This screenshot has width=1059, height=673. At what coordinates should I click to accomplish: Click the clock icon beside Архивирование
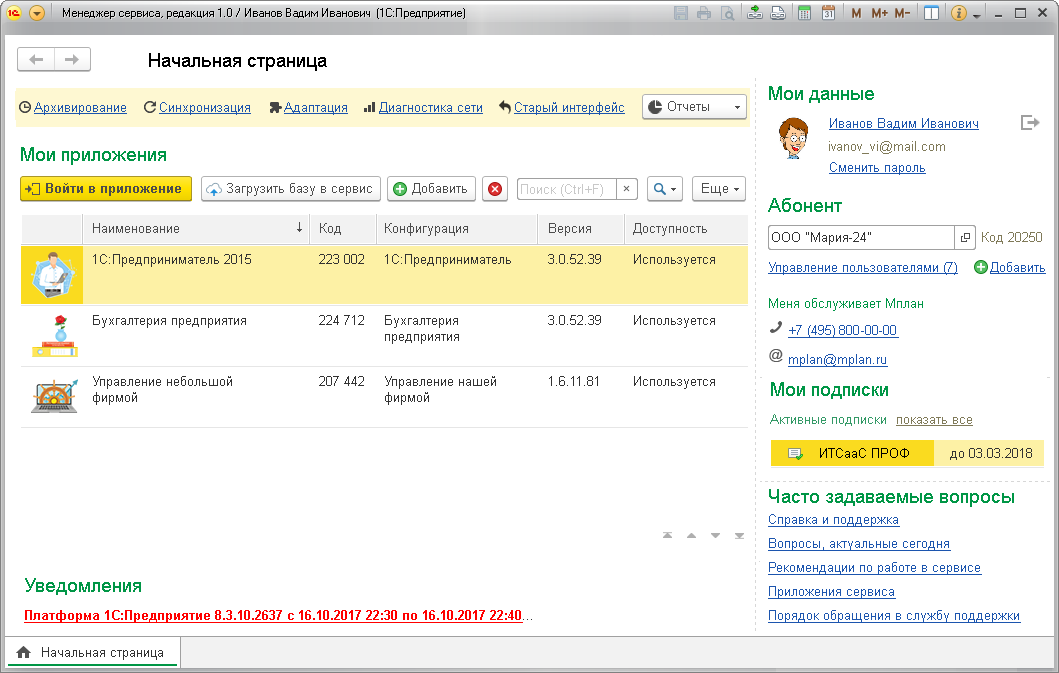coord(25,107)
